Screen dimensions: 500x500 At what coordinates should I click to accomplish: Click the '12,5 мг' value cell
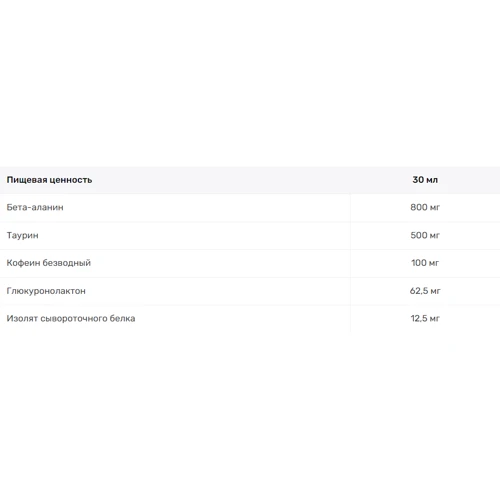[425, 319]
